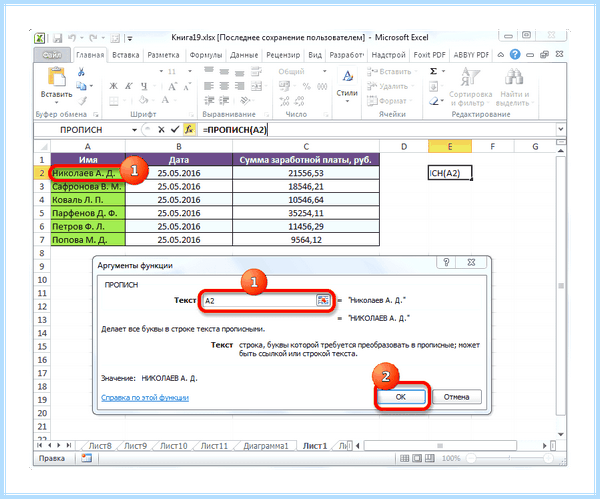The height and width of the screenshot is (499, 600).
Task: Click the Clear eraser icon
Action: (434, 101)
